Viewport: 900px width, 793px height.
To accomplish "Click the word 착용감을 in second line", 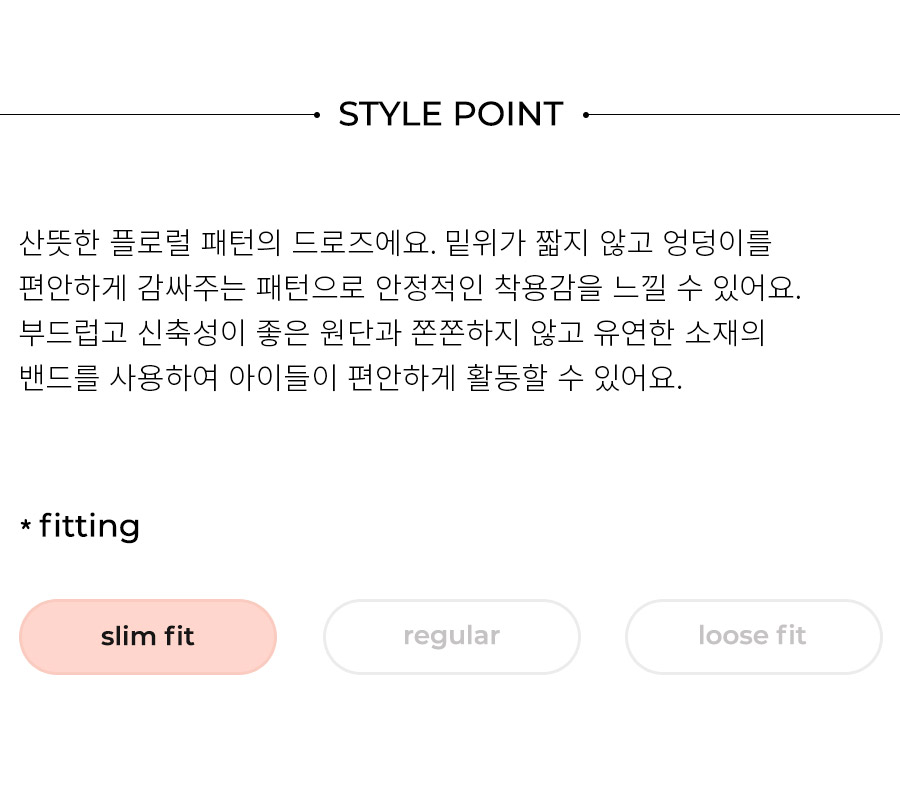I will point(548,287).
